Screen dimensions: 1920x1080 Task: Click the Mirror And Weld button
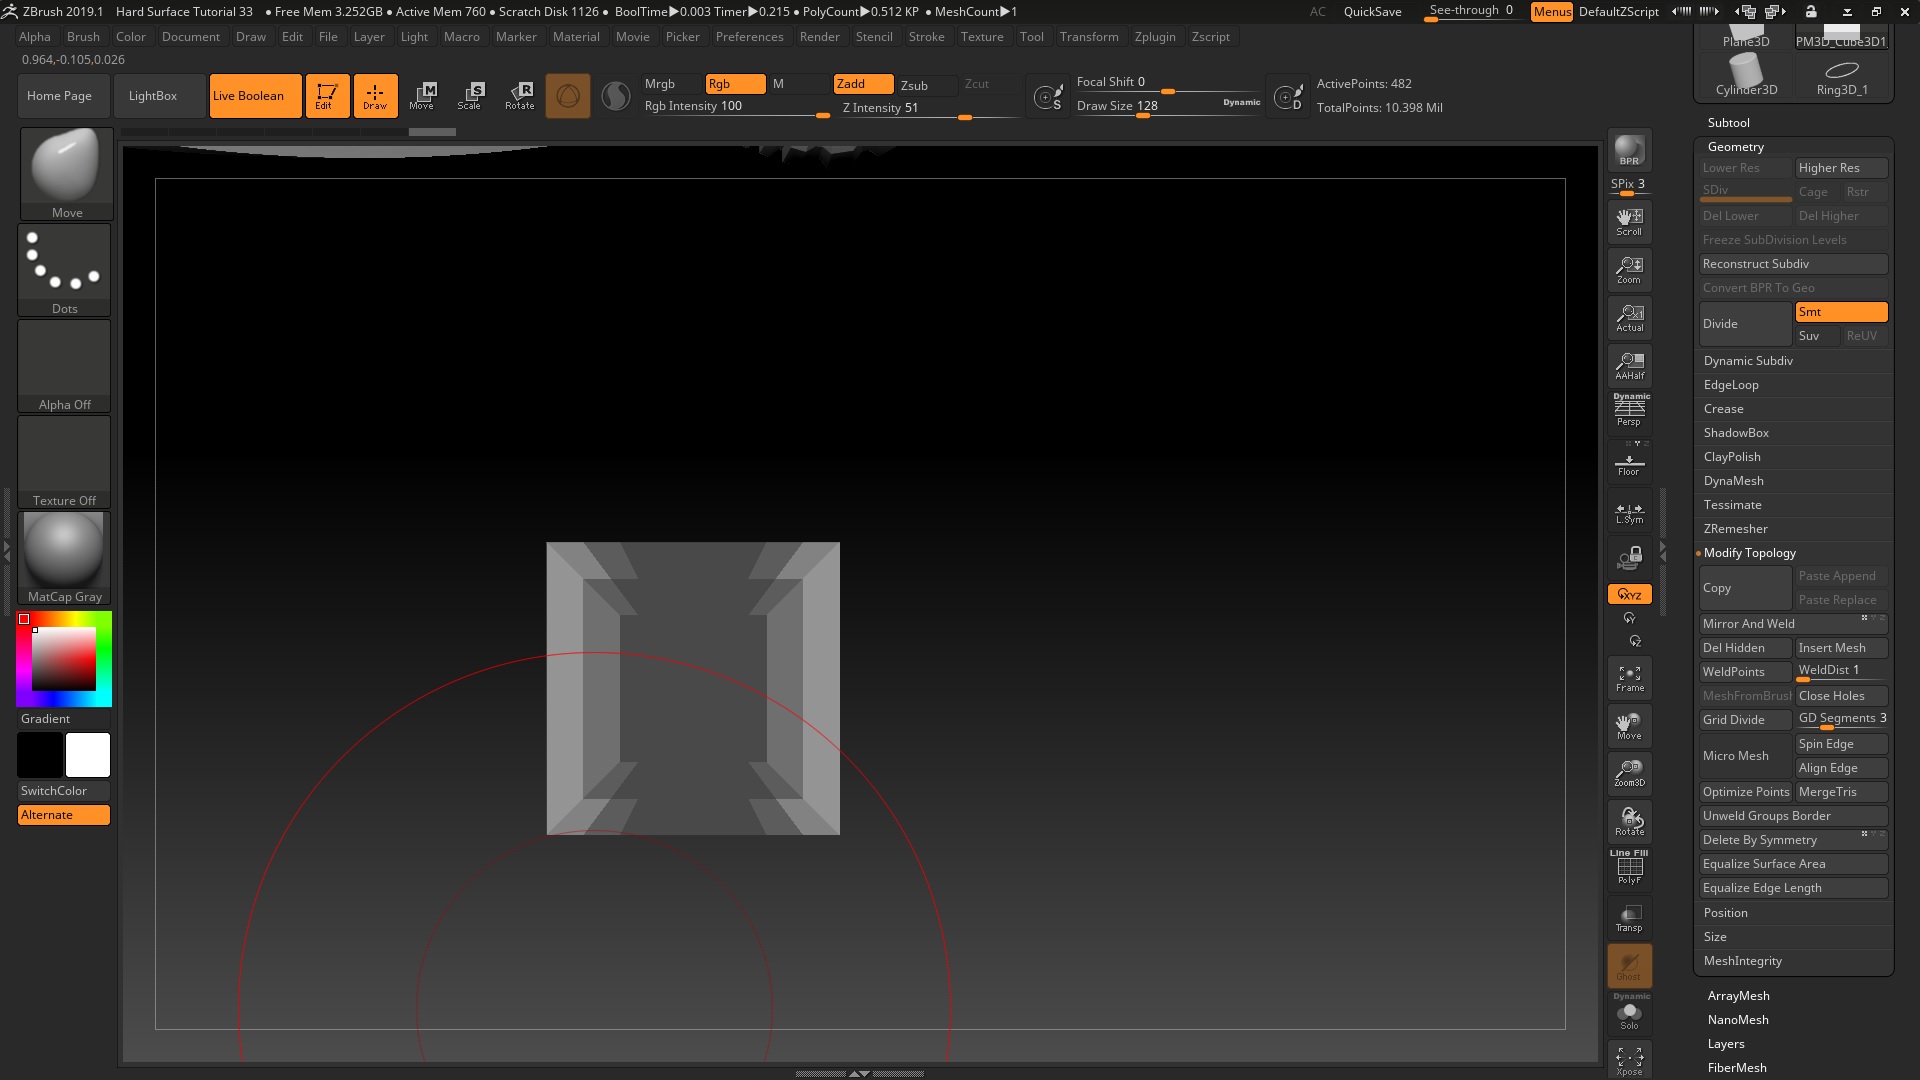pos(1793,624)
